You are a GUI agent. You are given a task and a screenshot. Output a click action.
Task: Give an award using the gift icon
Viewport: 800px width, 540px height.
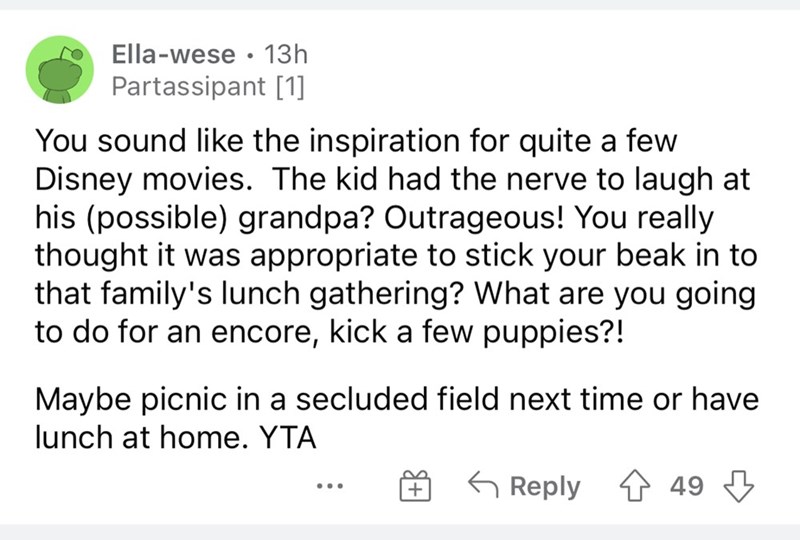tap(415, 486)
